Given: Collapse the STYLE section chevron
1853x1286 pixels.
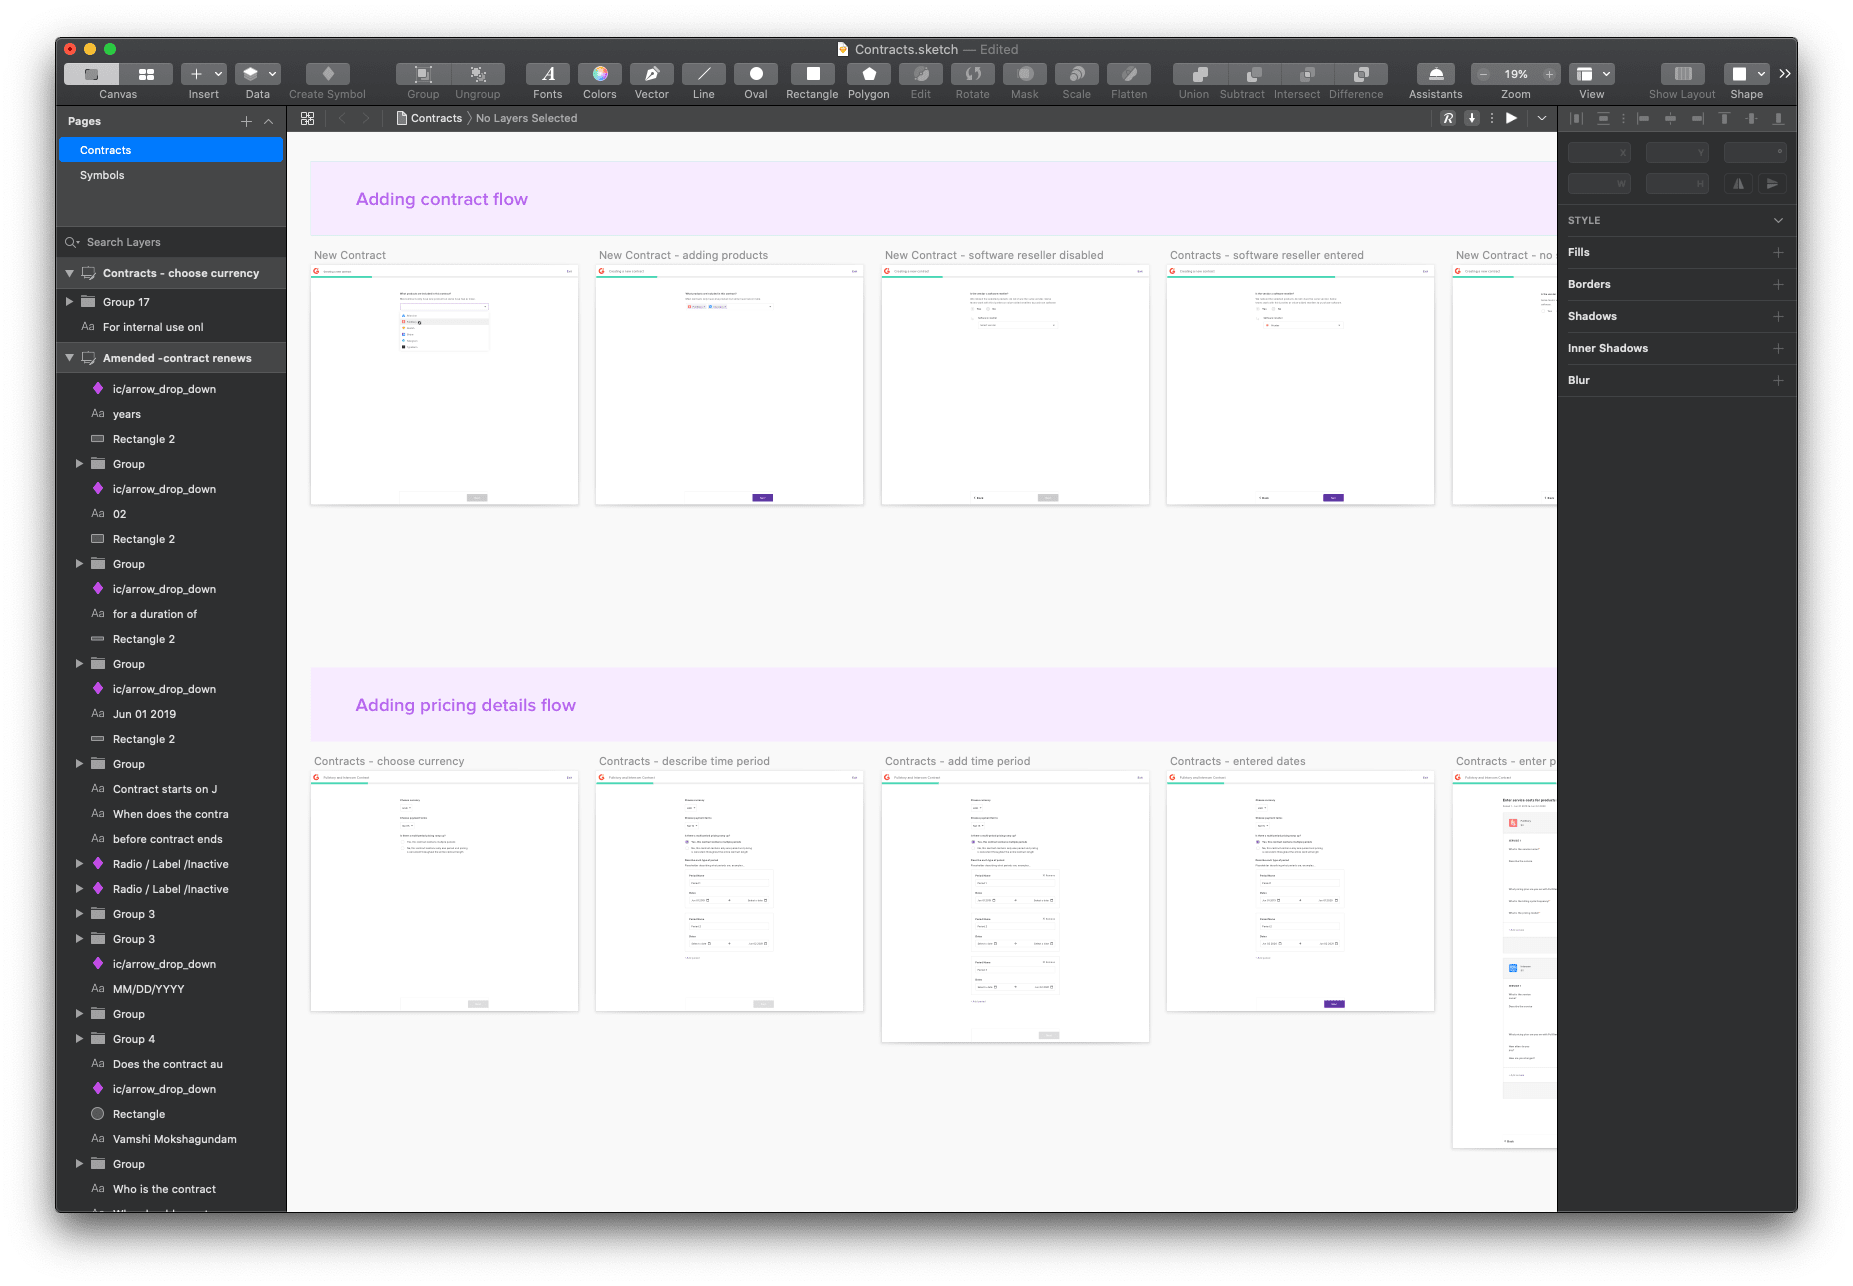Looking at the screenshot, I should click(1778, 220).
